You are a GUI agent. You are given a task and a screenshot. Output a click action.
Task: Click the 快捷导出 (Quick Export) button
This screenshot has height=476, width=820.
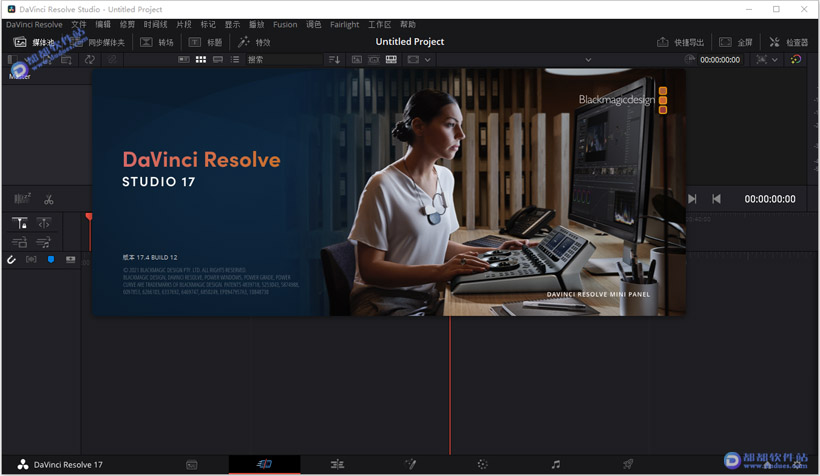pos(680,42)
